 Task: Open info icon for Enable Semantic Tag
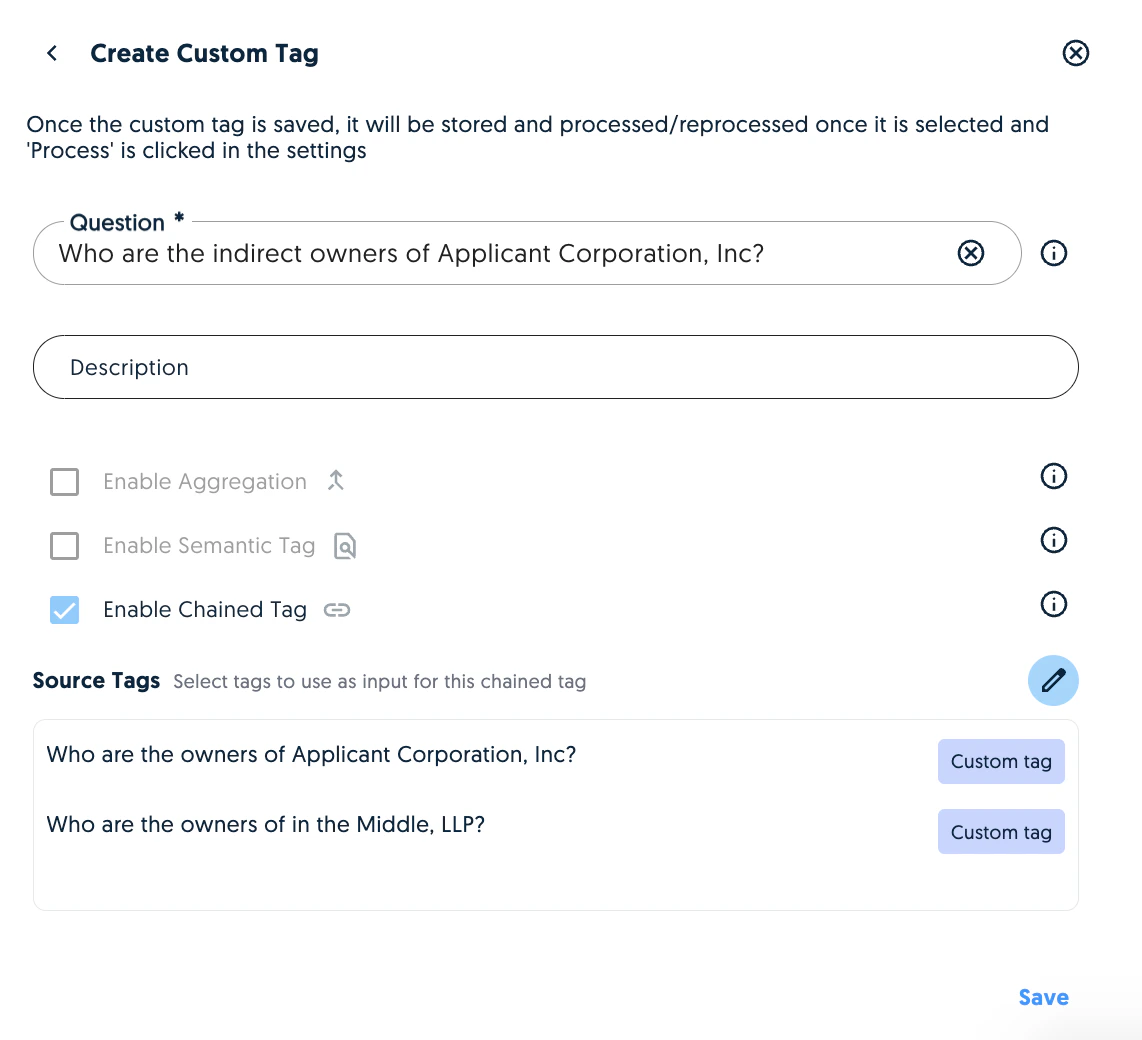click(1053, 540)
